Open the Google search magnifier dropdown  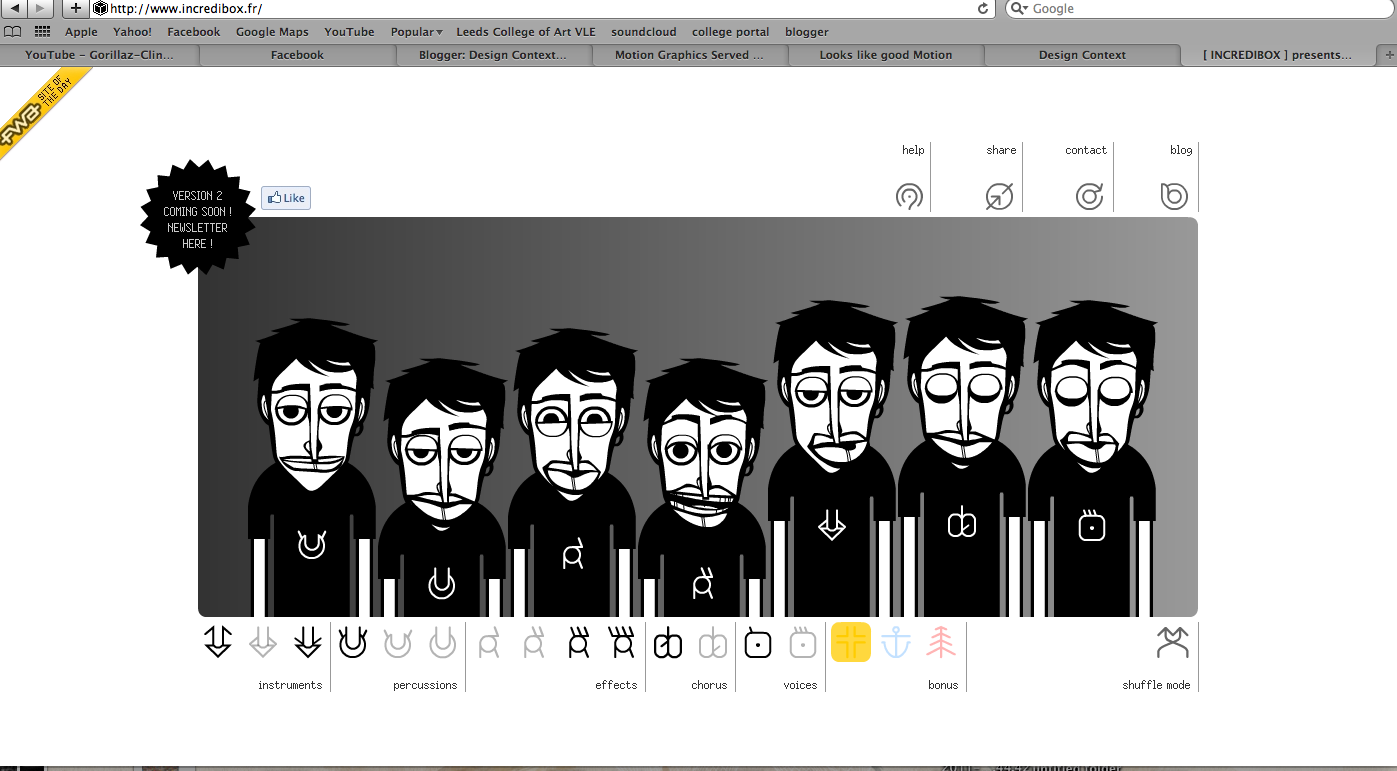pyautogui.click(x=1018, y=8)
